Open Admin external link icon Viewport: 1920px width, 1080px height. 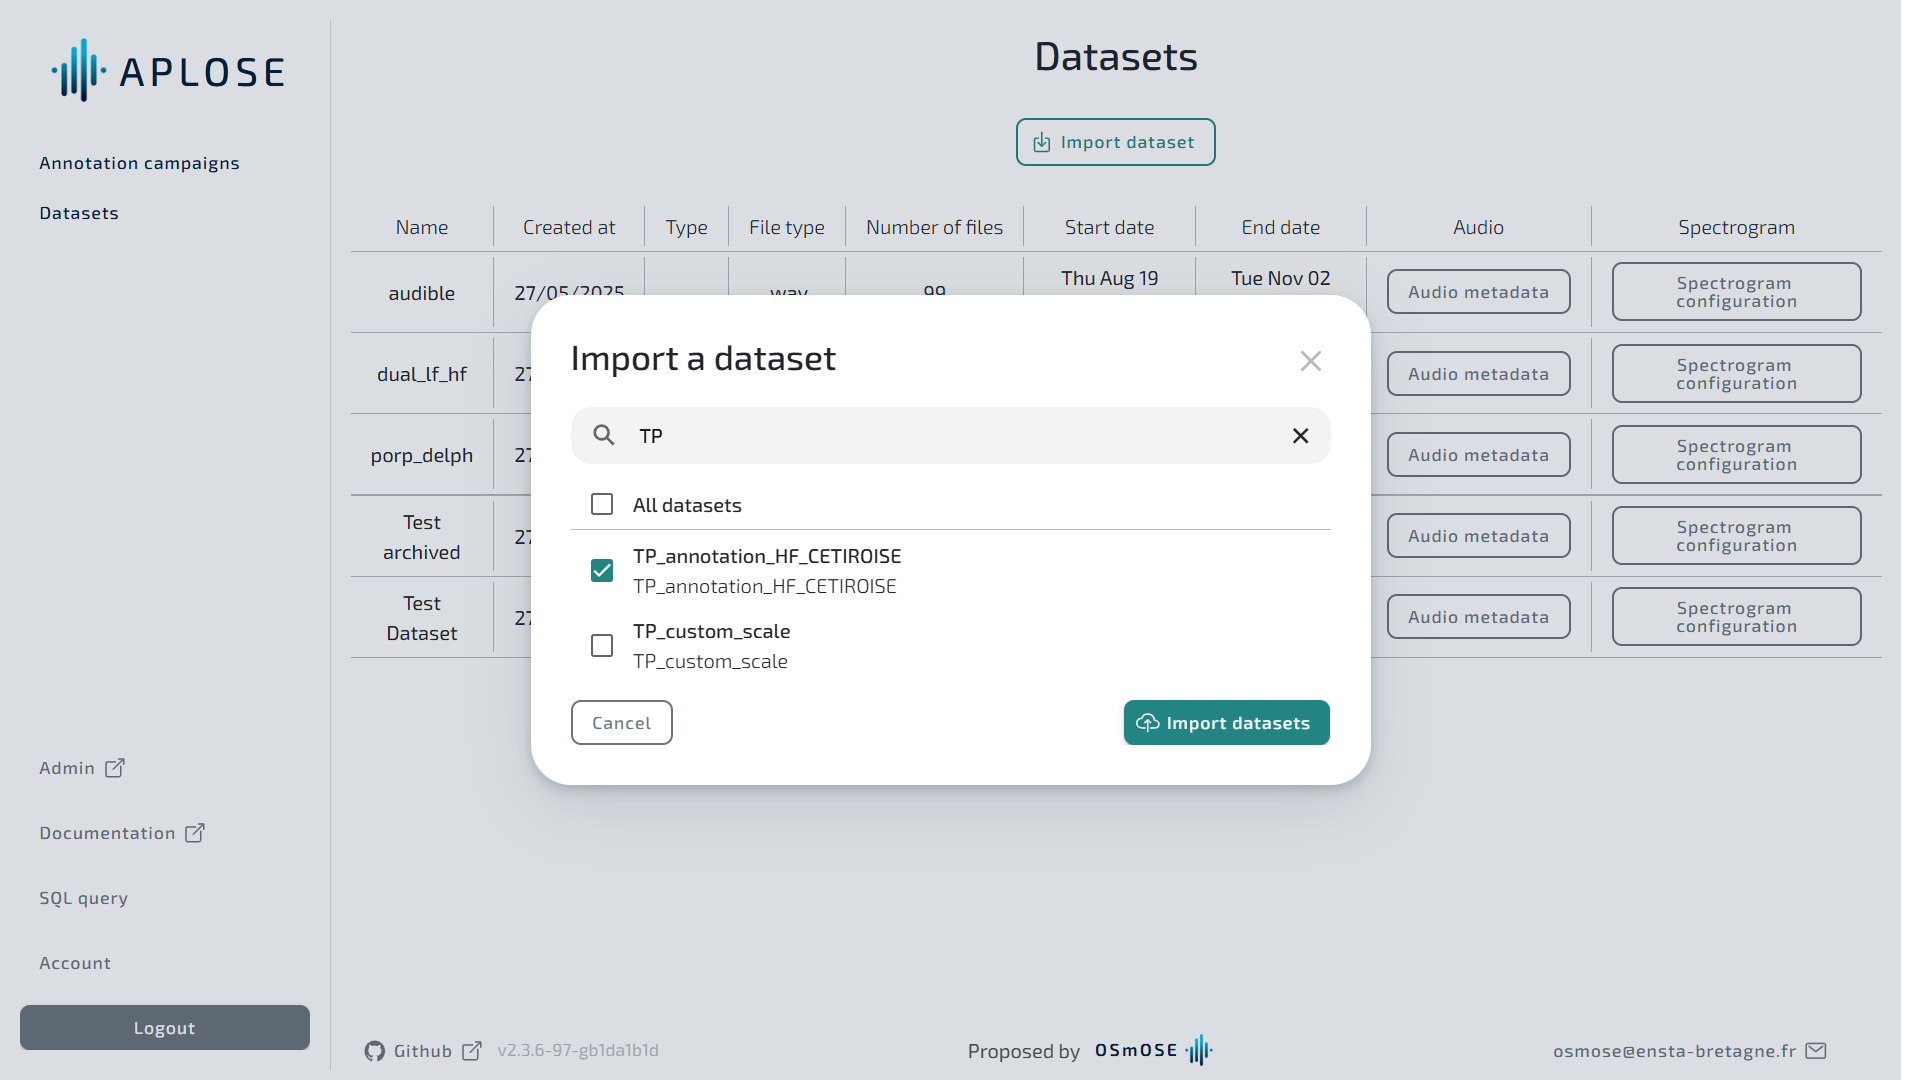point(115,768)
